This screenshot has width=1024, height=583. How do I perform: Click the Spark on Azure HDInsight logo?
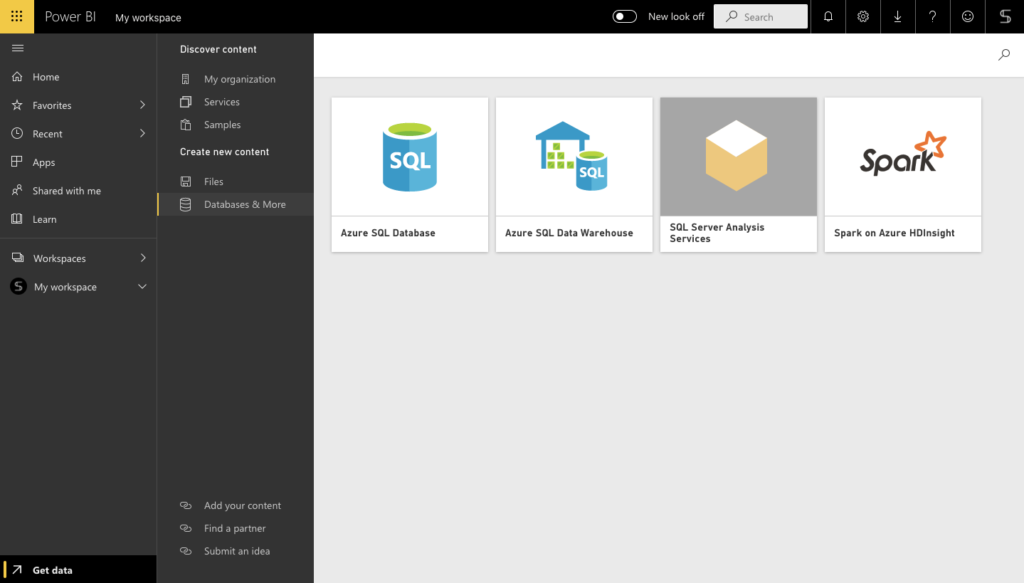click(x=903, y=154)
